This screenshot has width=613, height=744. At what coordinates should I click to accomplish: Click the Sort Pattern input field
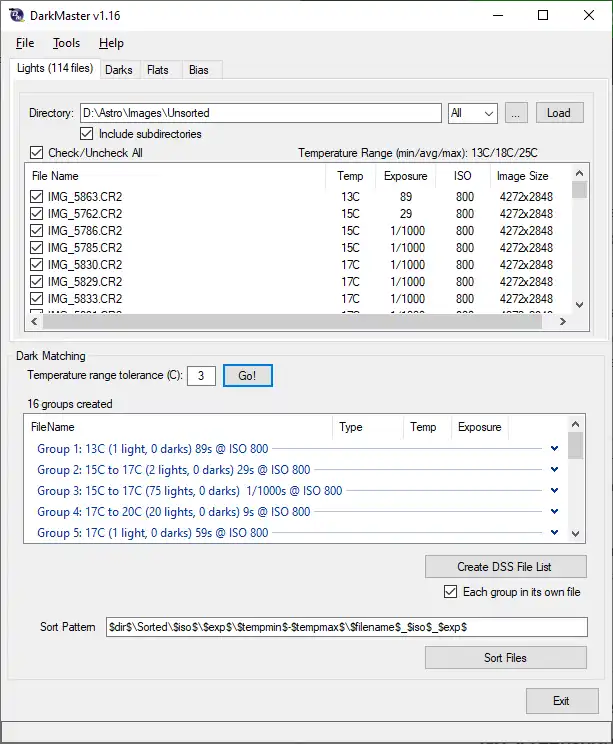(x=347, y=627)
